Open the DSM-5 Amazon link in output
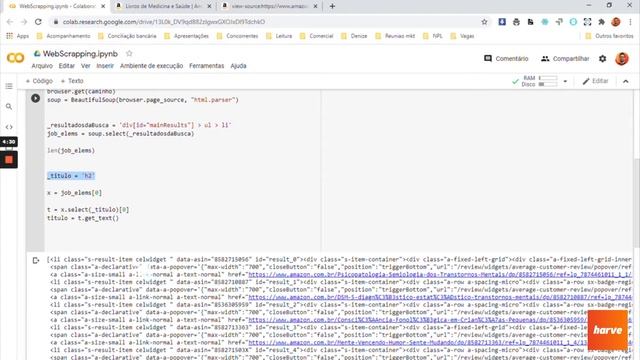Viewport: 640px width, 360px height. (440, 297)
